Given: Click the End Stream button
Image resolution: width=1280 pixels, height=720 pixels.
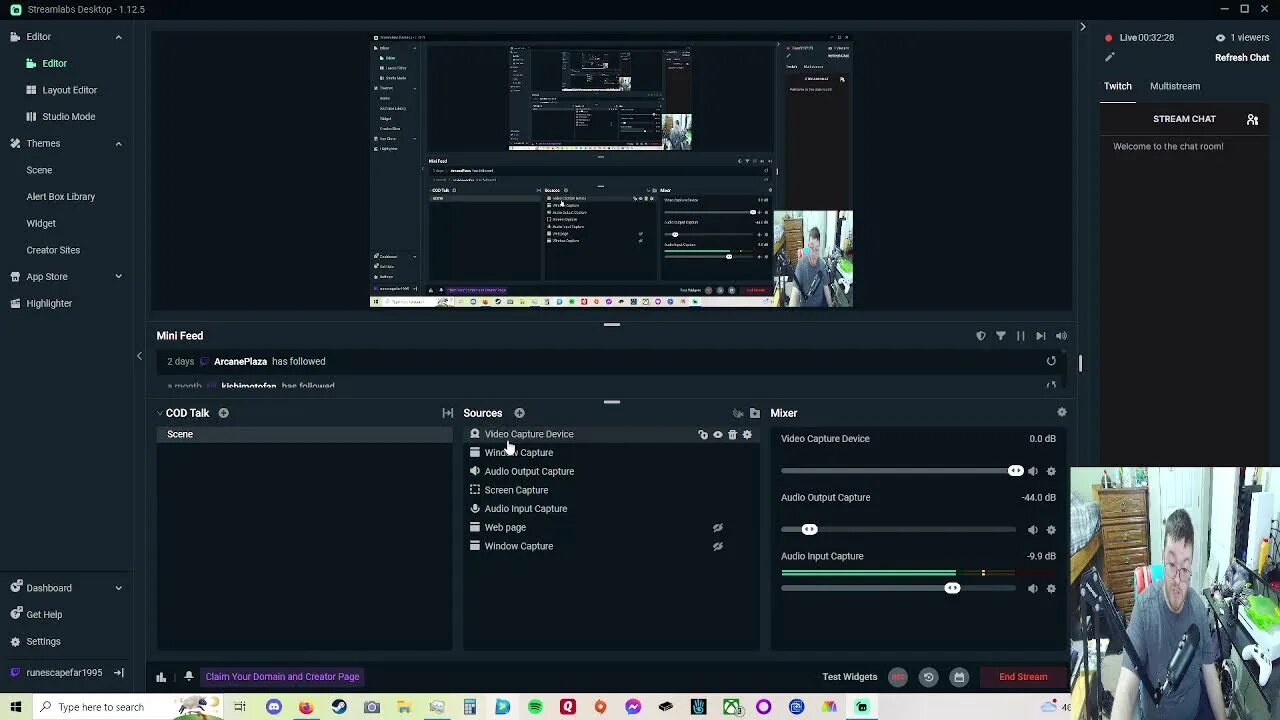Looking at the screenshot, I should pos(1023,677).
